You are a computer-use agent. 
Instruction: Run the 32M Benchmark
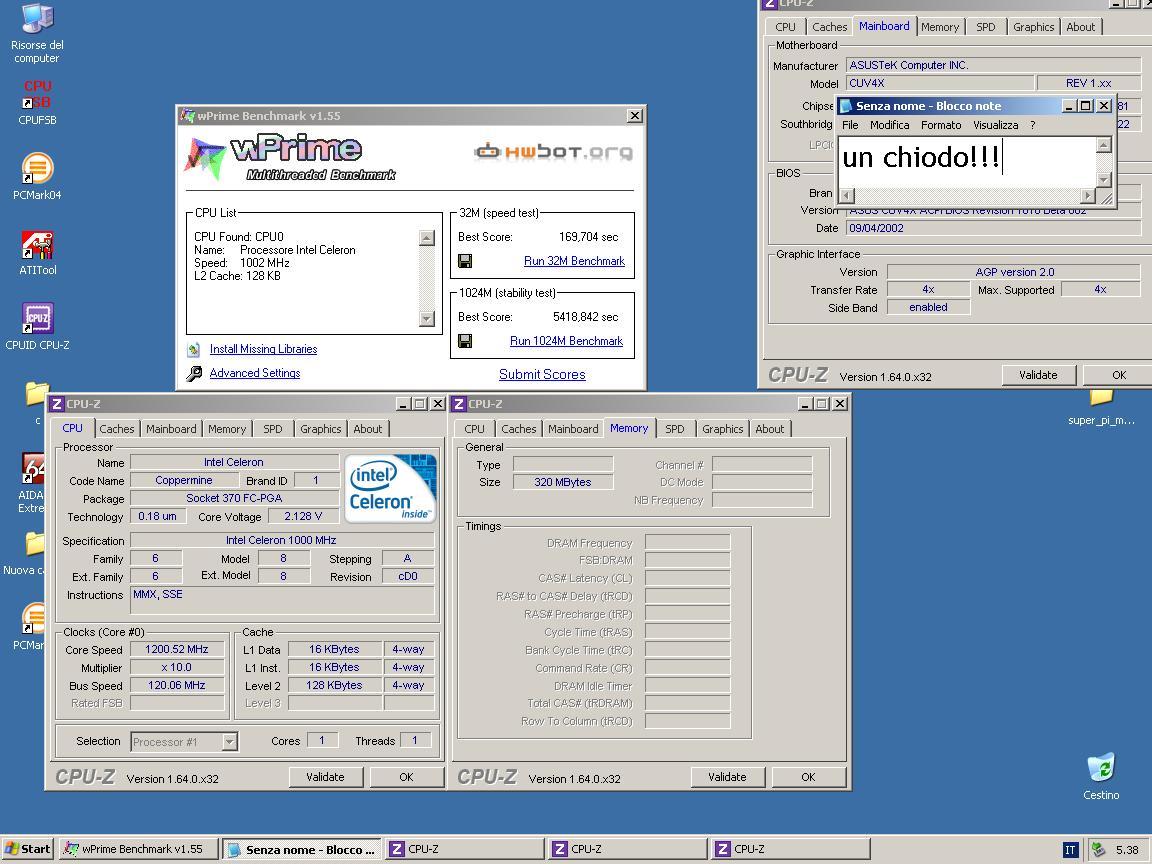pyautogui.click(x=574, y=261)
